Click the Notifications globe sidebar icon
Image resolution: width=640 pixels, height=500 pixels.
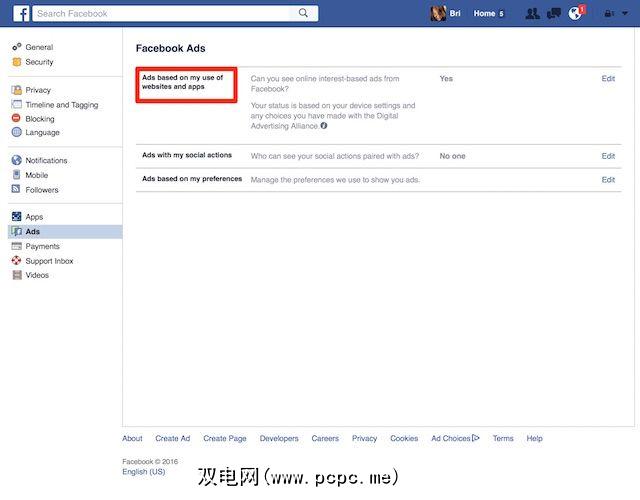point(16,160)
